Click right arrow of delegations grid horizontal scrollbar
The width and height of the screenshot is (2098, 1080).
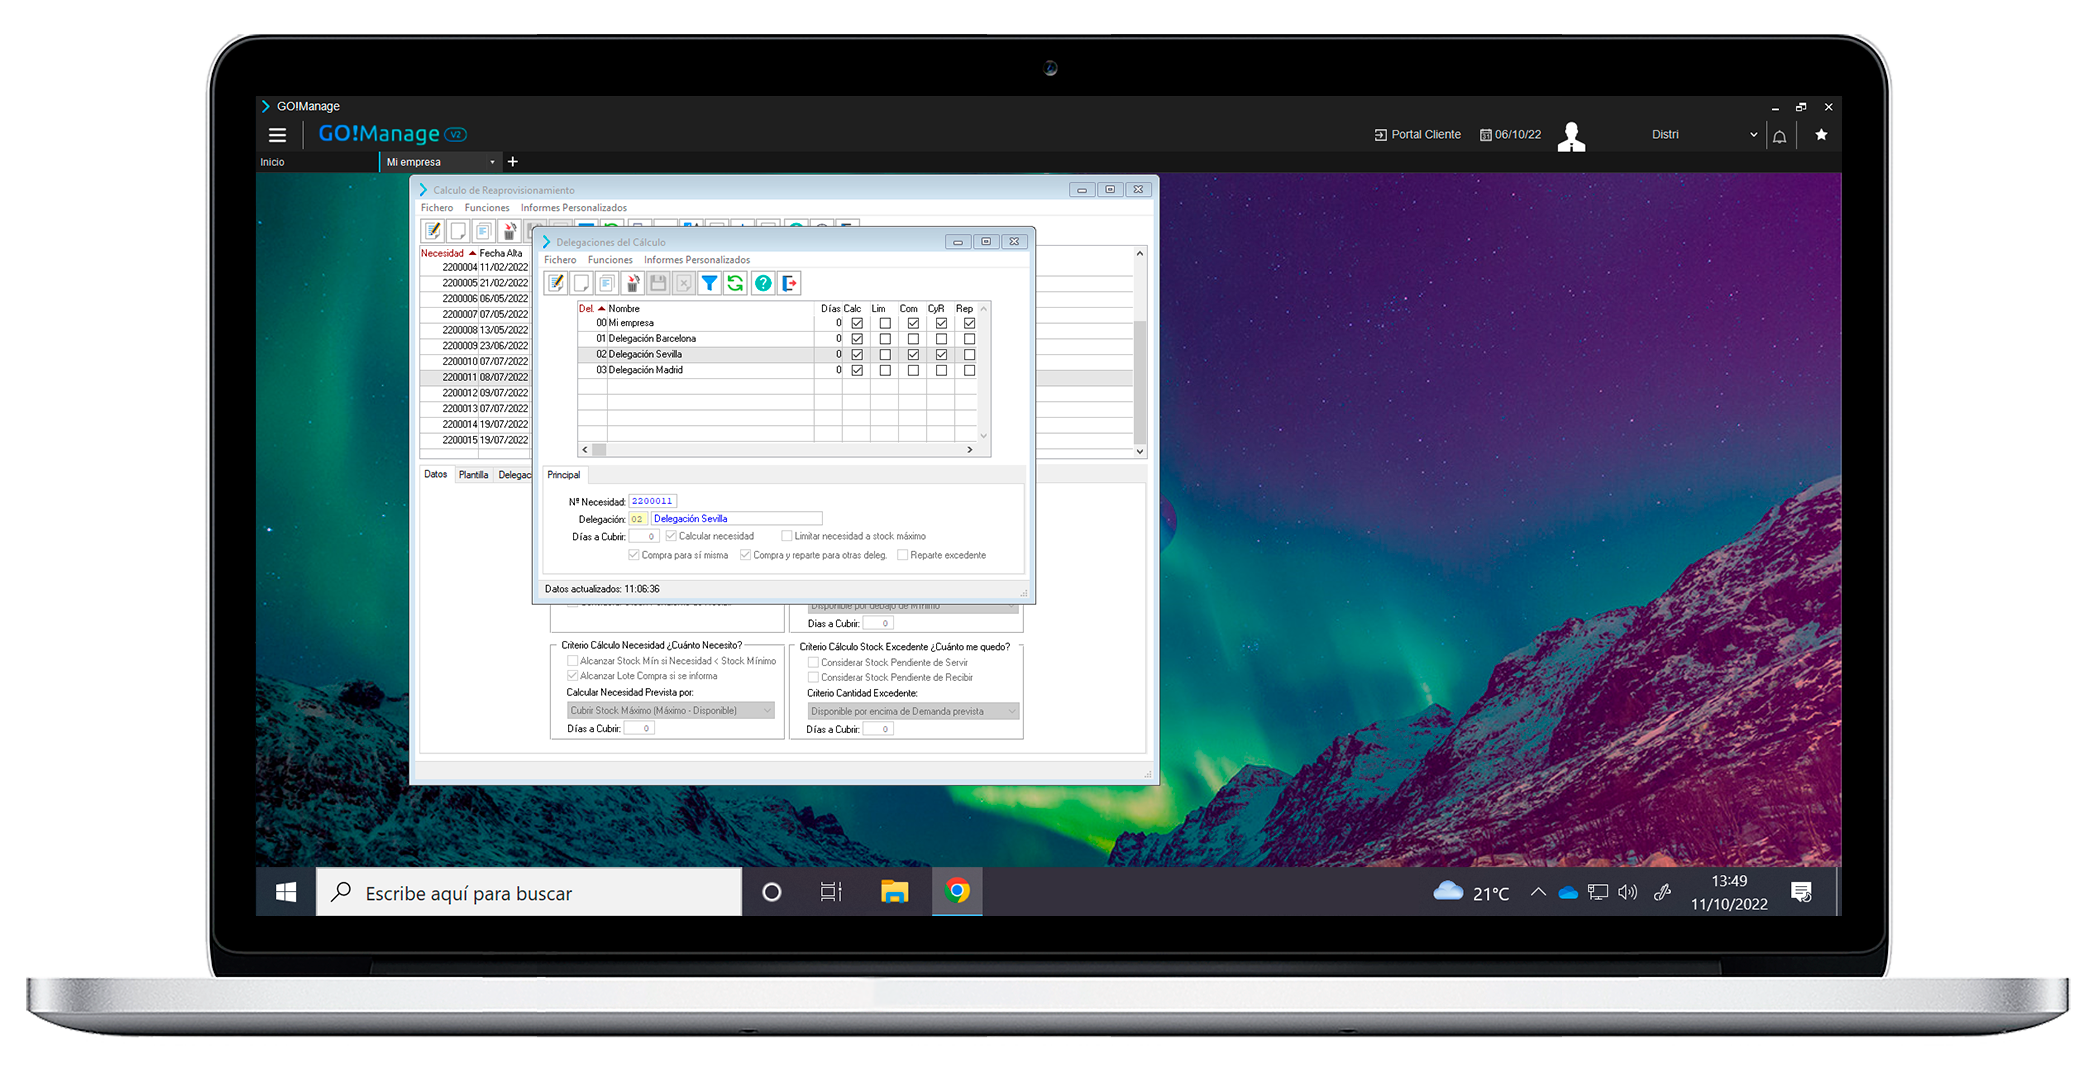tap(970, 451)
